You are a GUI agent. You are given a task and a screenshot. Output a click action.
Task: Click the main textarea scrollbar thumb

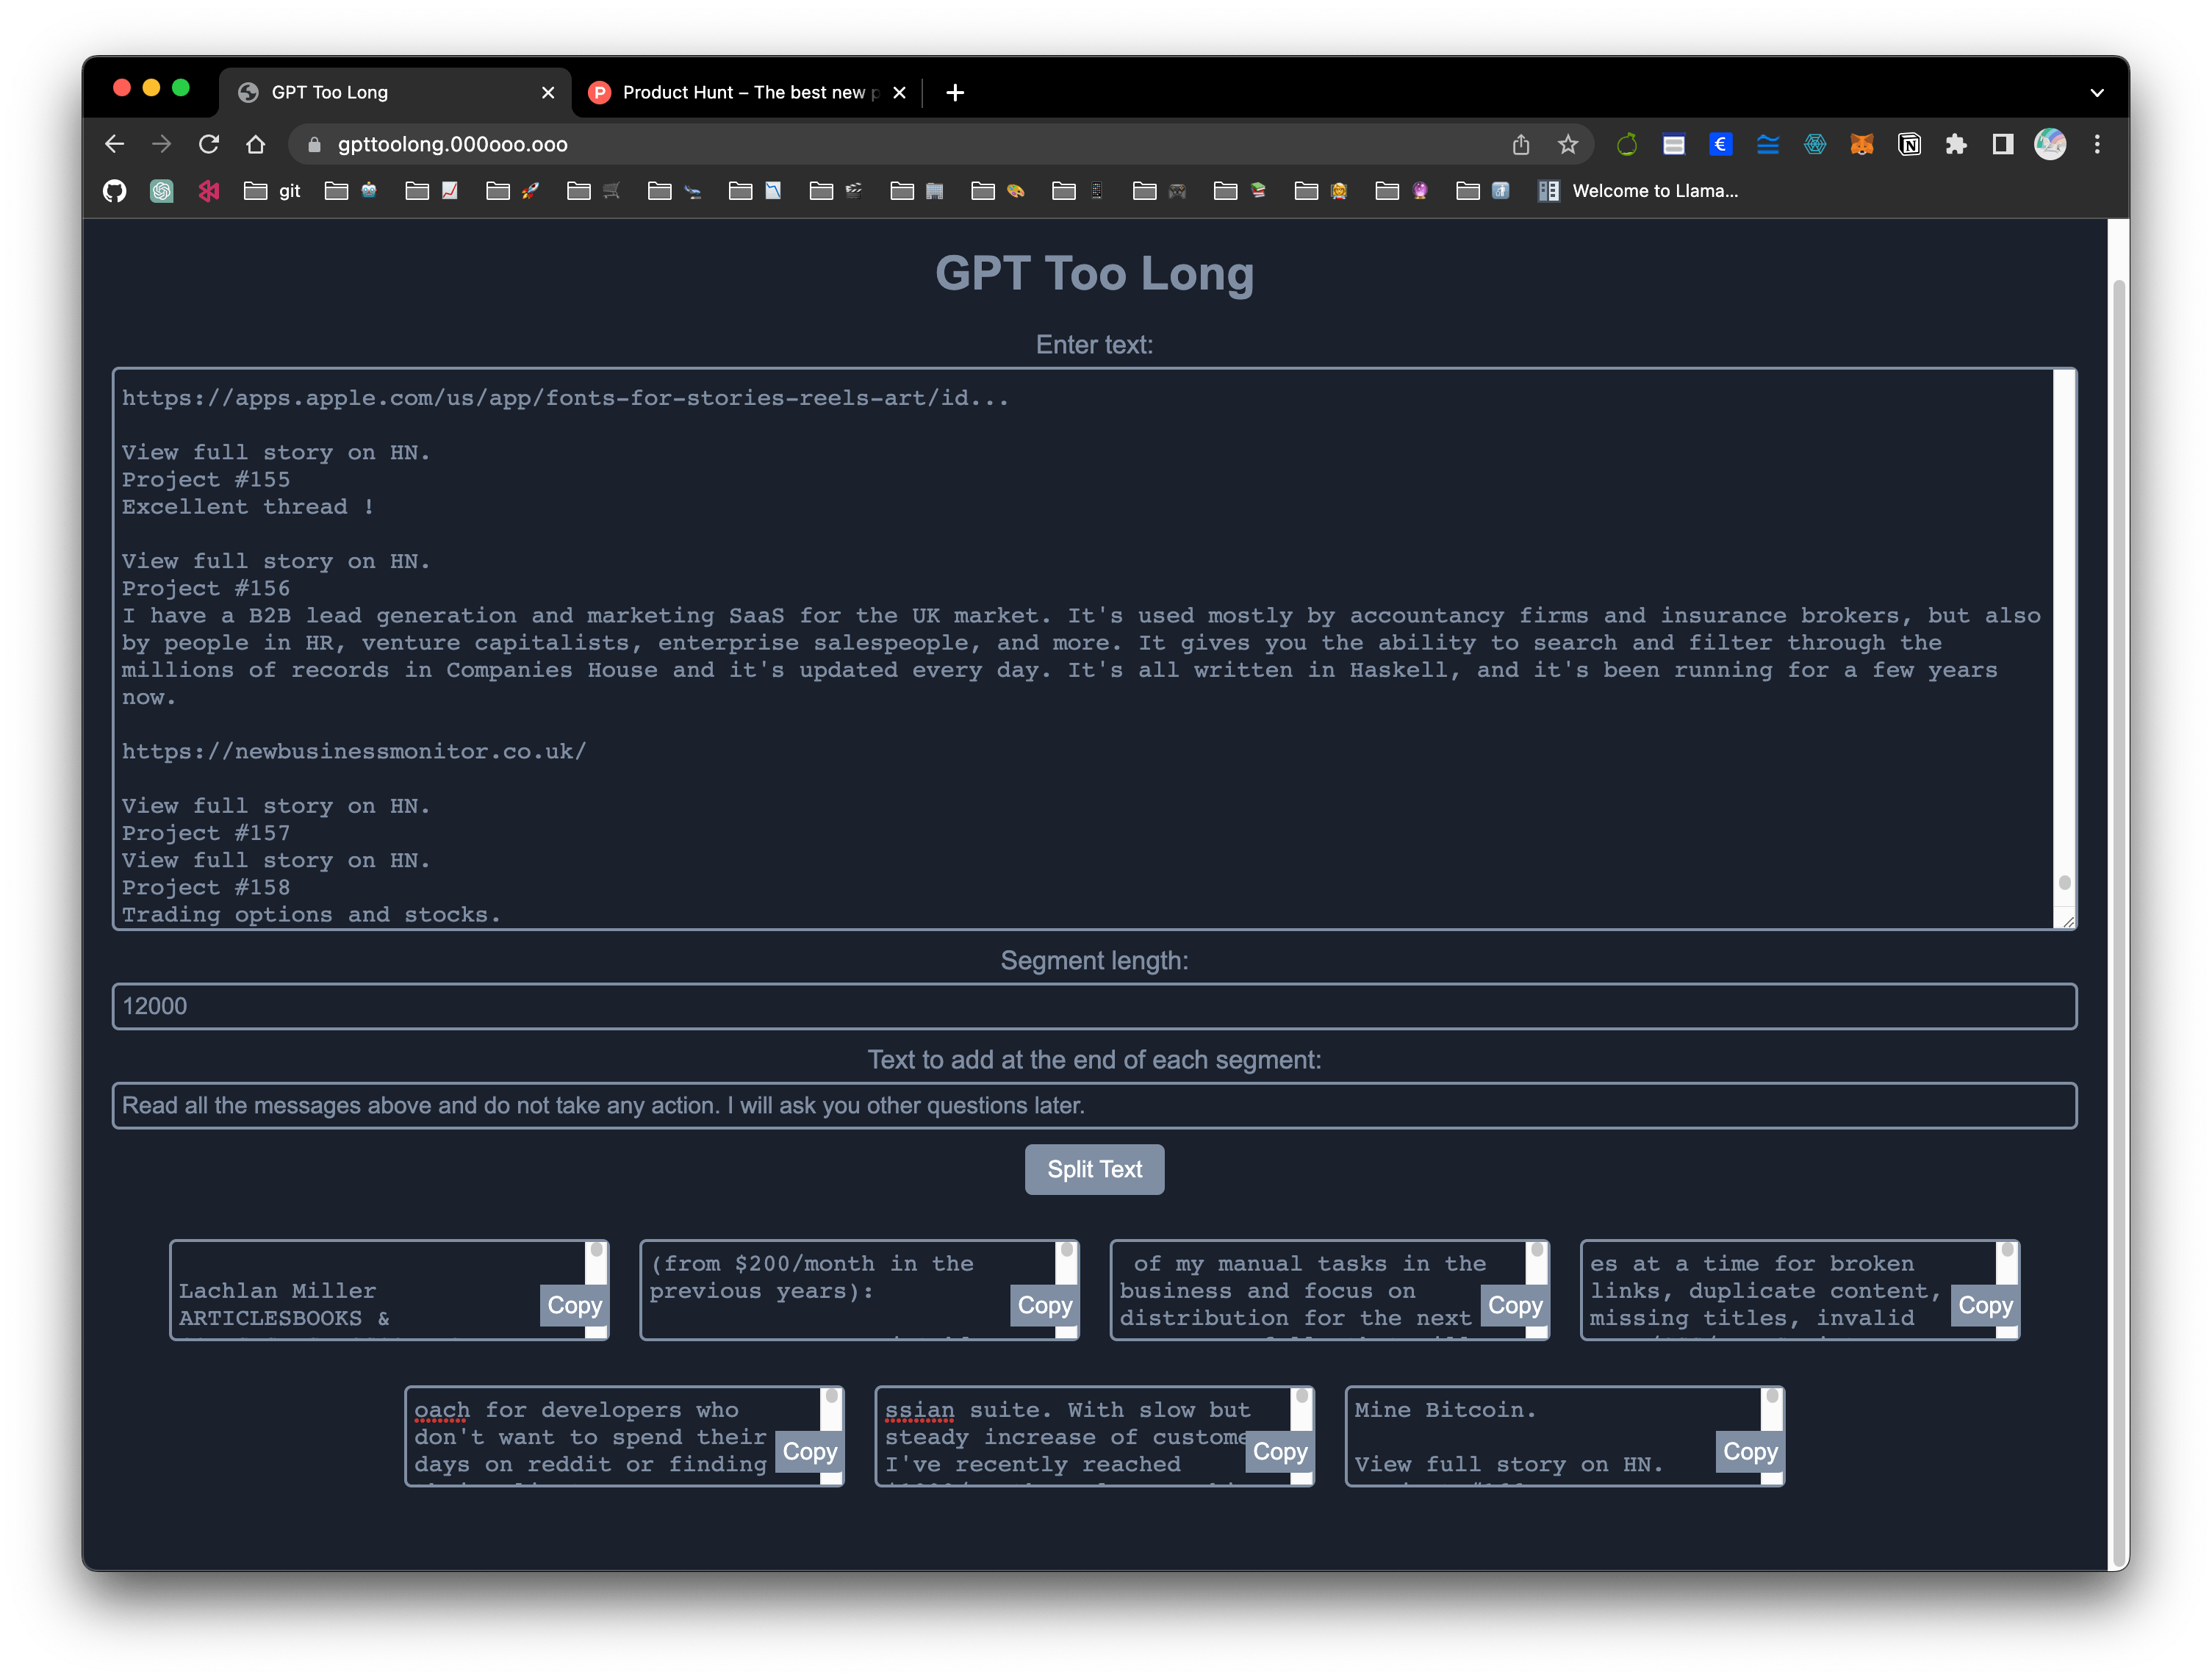(2065, 882)
